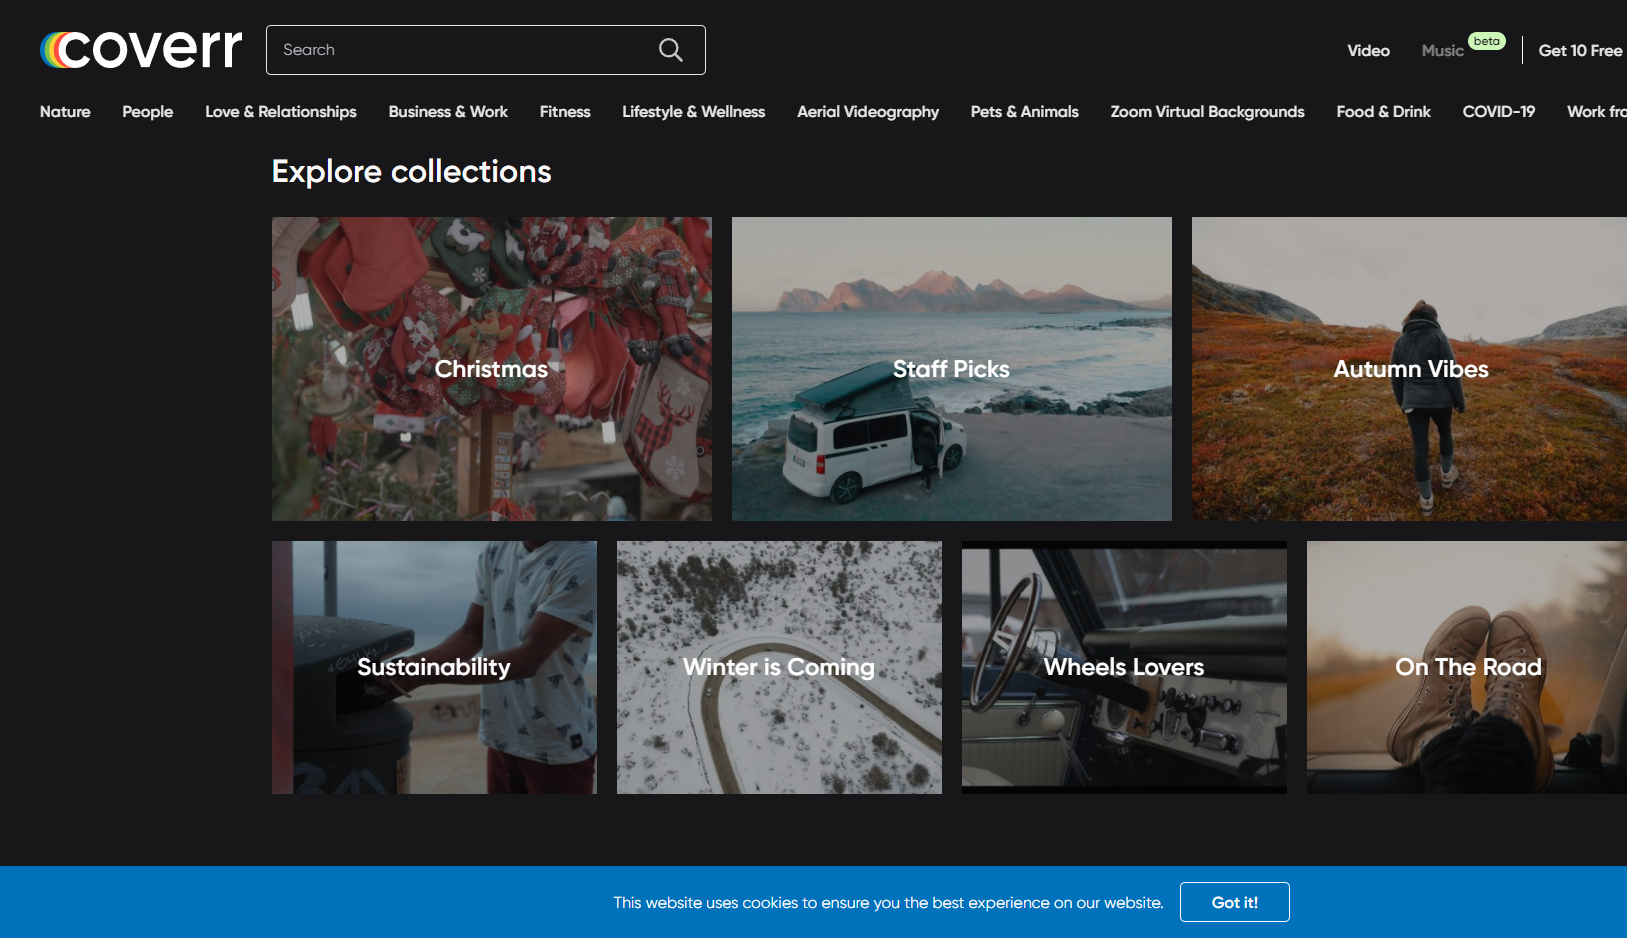Dismiss cookies with Got it! button
The image size is (1627, 938).
(1235, 902)
